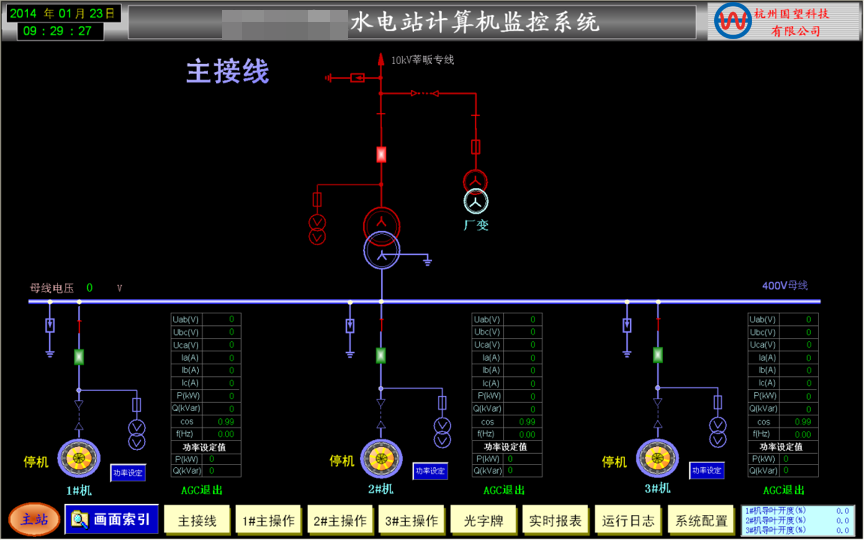Viewport: 864px width, 540px height.
Task: Open the 运行日志 page
Action: point(628,520)
